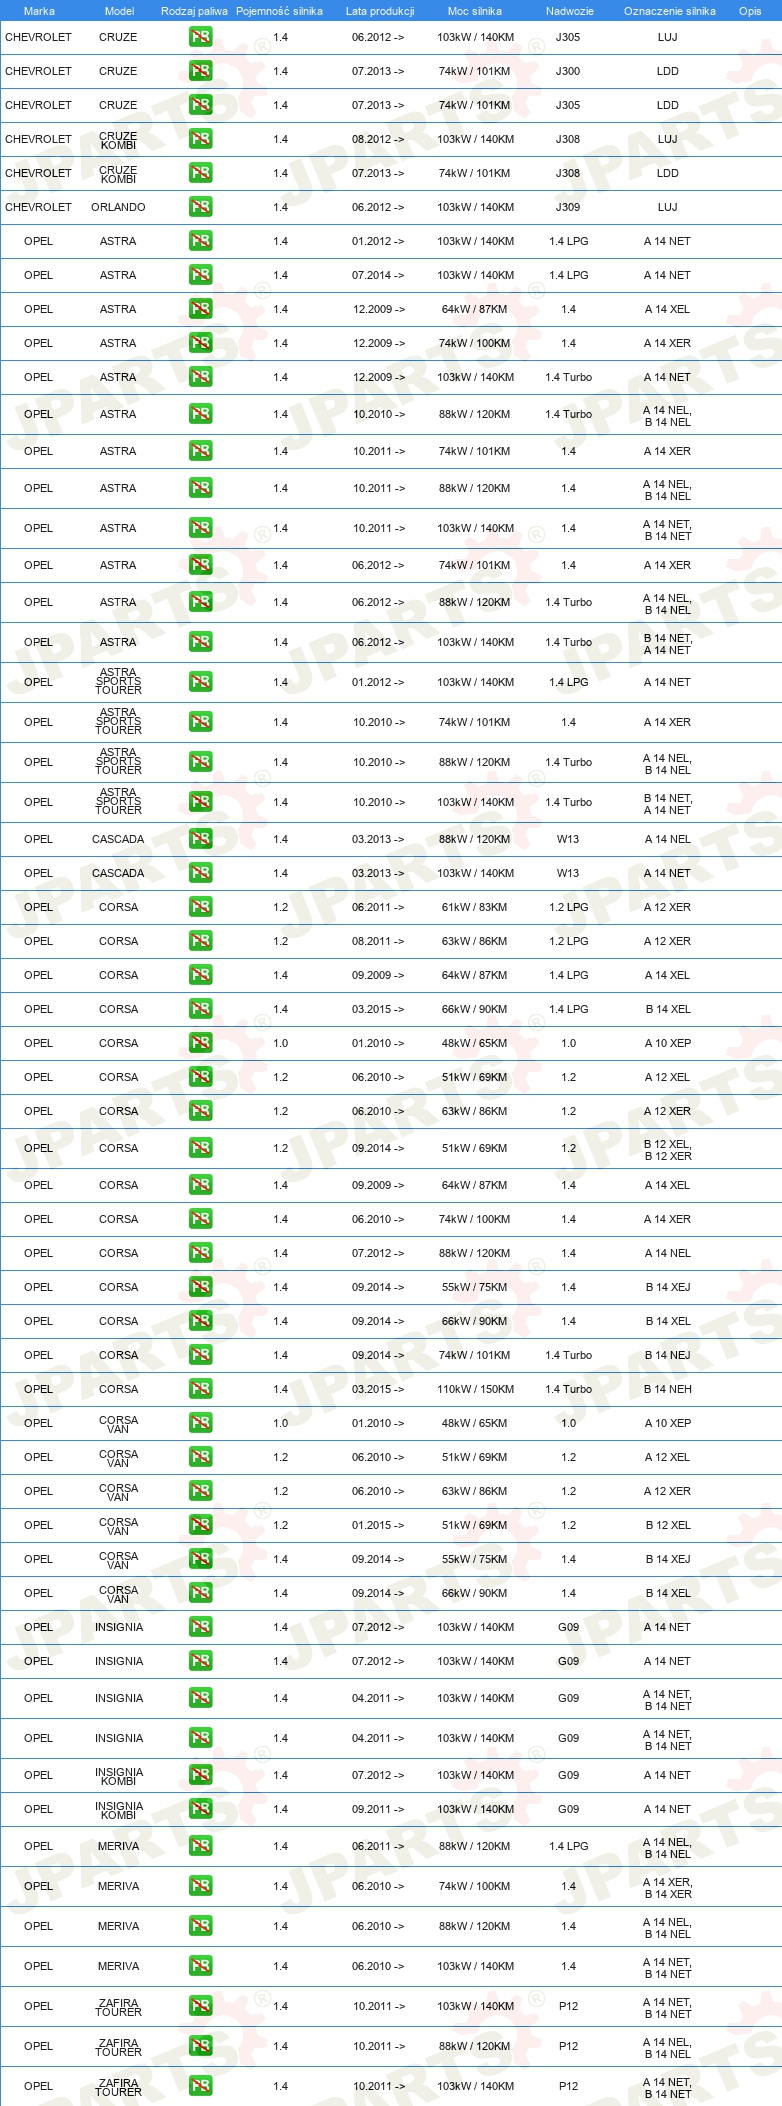Click fuel icon in Meriva 1.4 LPG row
Screen dimensions: 782x2106
201,1846
